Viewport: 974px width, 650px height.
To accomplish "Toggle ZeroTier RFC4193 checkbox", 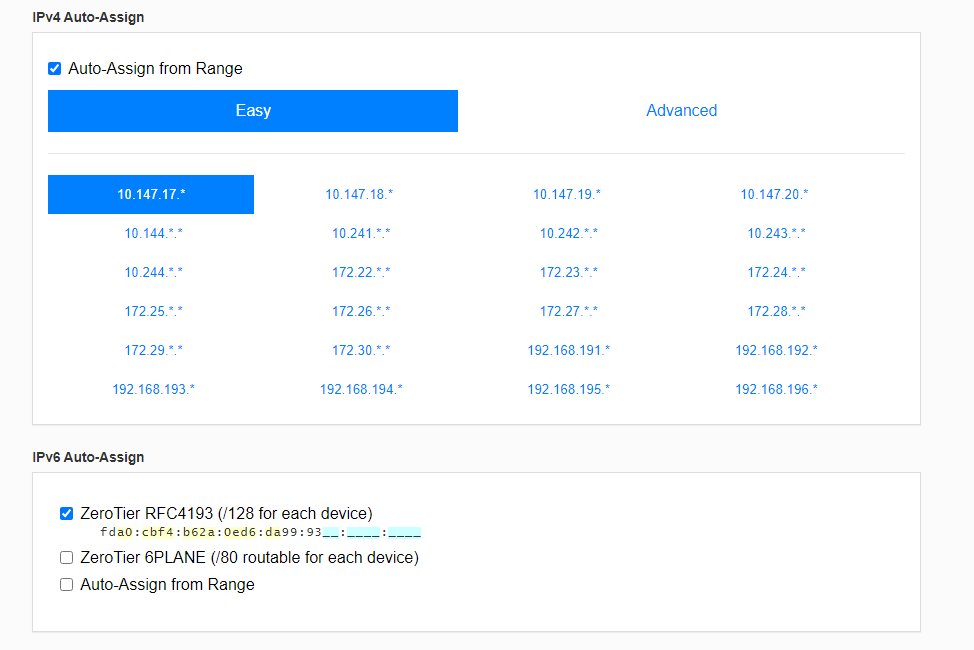I will click(x=67, y=514).
